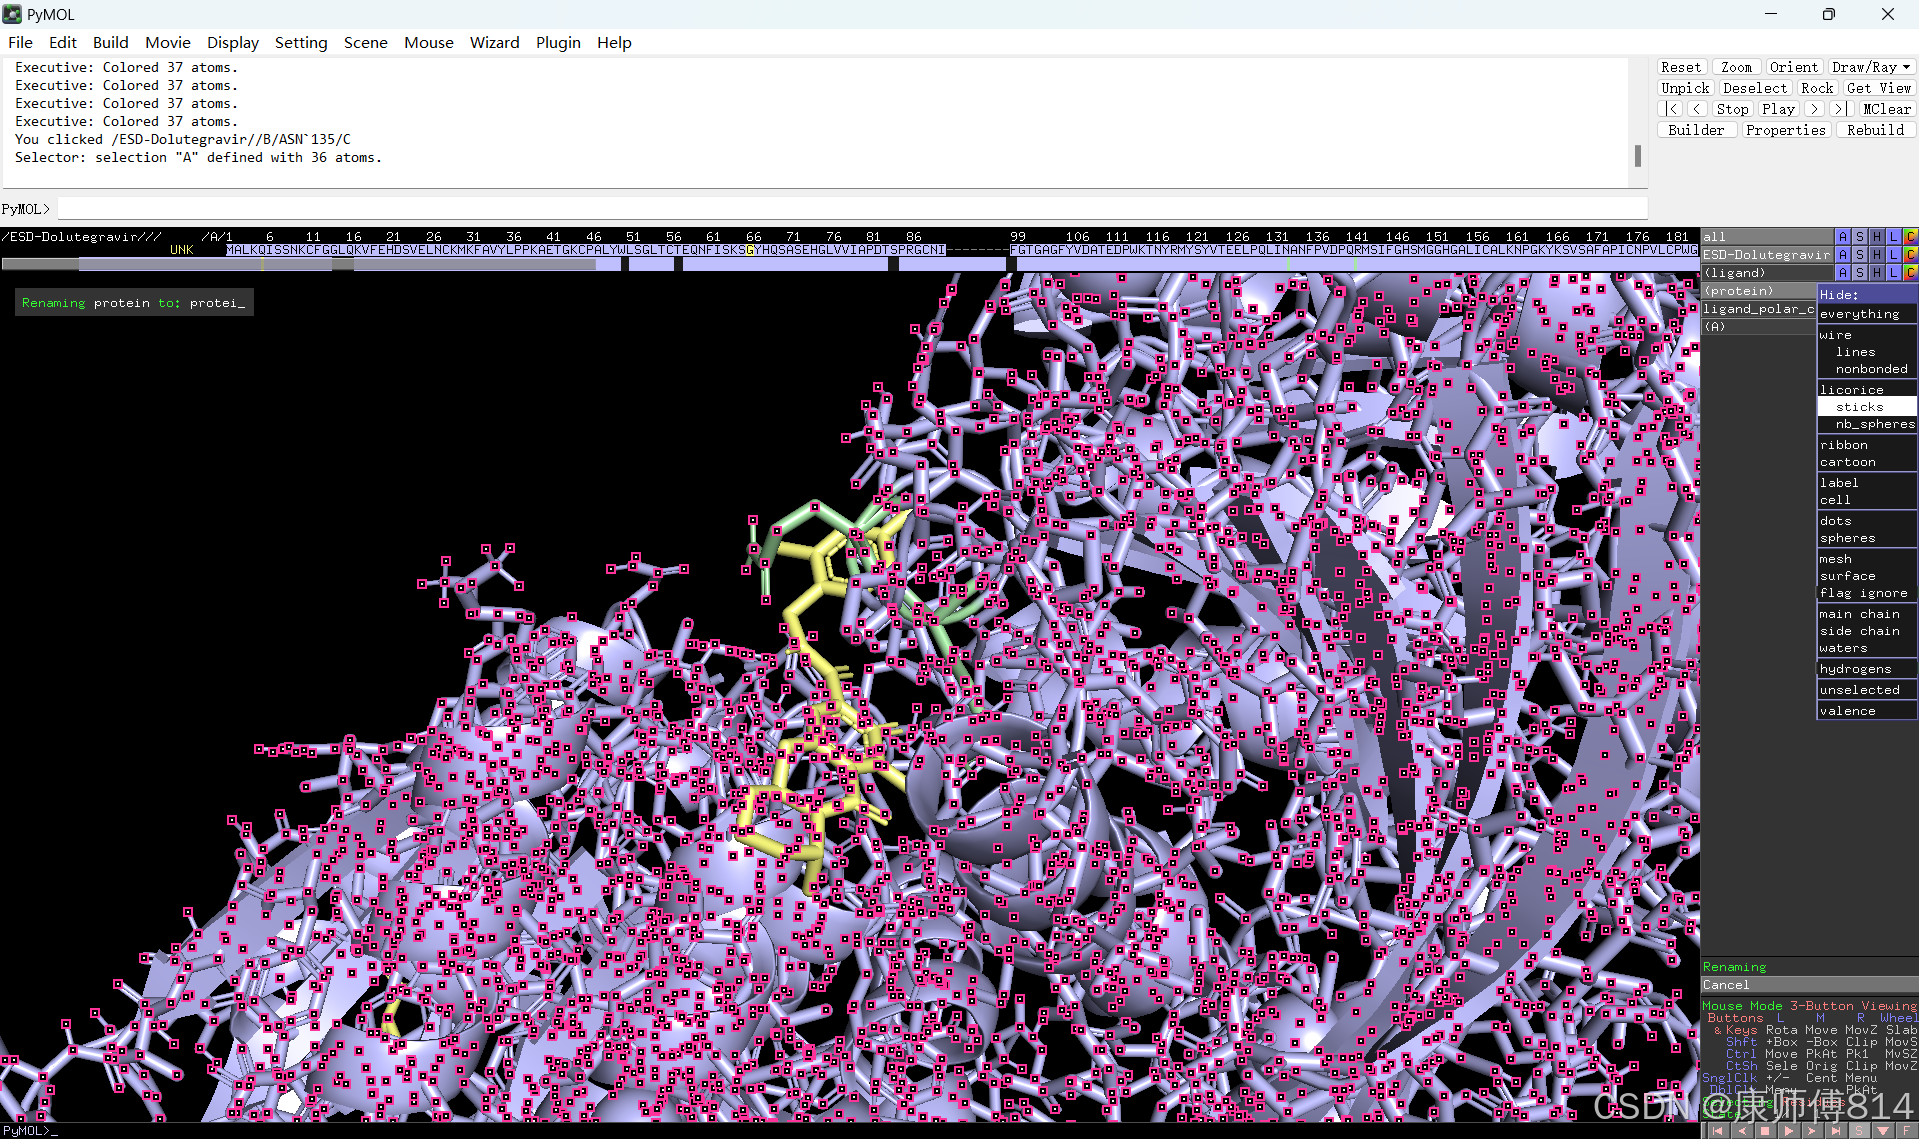Image resolution: width=1919 pixels, height=1139 pixels.
Task: Click the Get View button
Action: [1879, 88]
